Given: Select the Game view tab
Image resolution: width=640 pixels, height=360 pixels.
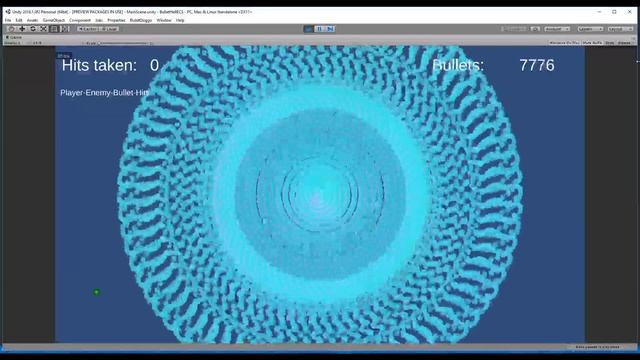Looking at the screenshot, I should pos(14,37).
